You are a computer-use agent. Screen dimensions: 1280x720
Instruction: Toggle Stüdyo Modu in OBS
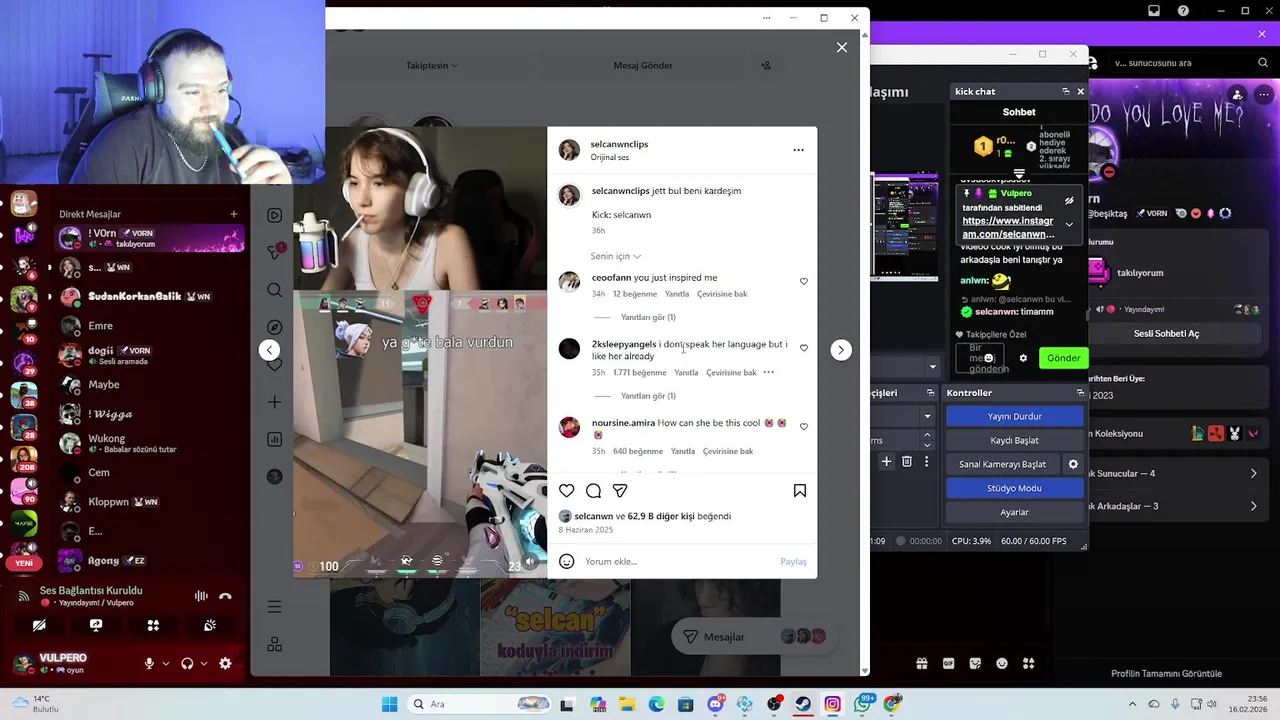click(x=1014, y=488)
